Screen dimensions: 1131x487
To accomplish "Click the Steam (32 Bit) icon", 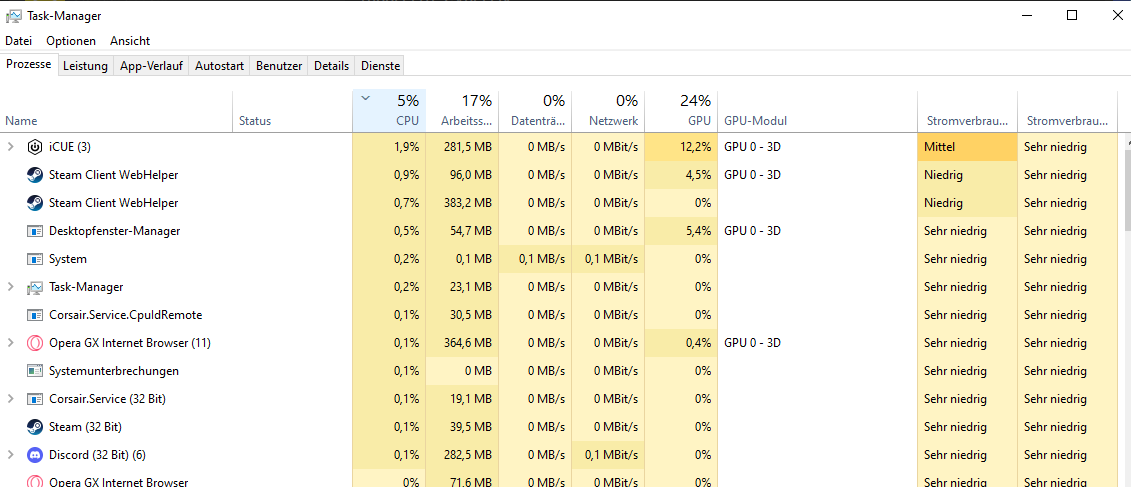I will pos(35,426).
